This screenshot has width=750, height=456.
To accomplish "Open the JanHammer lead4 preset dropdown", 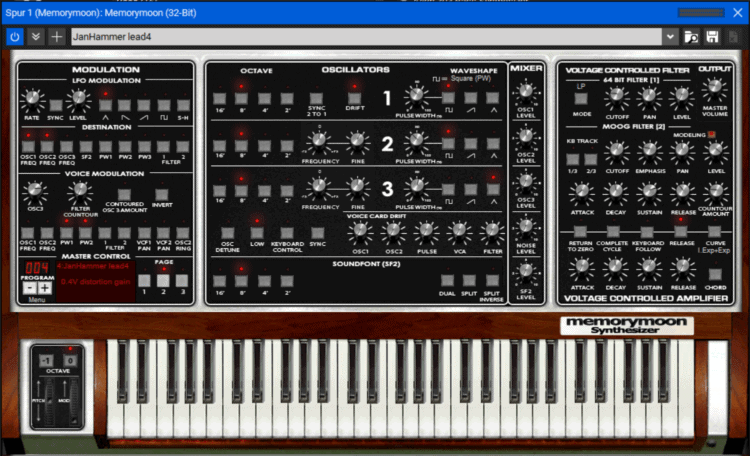I will point(670,37).
